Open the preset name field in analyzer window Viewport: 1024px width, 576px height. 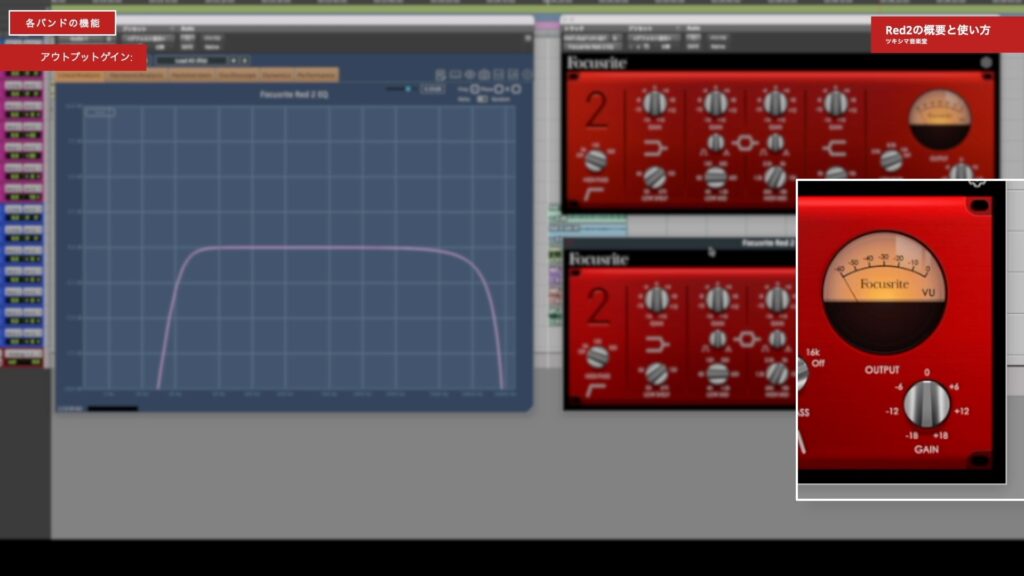[x=191, y=61]
